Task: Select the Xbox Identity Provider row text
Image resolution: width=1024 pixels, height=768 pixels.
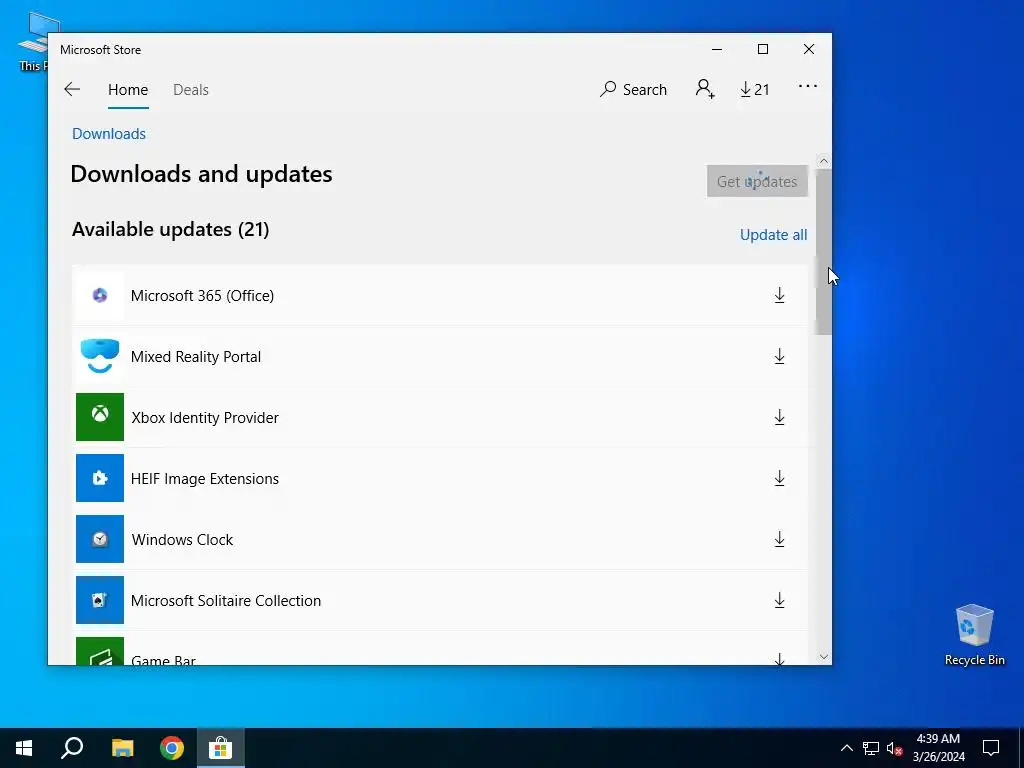Action: point(205,418)
